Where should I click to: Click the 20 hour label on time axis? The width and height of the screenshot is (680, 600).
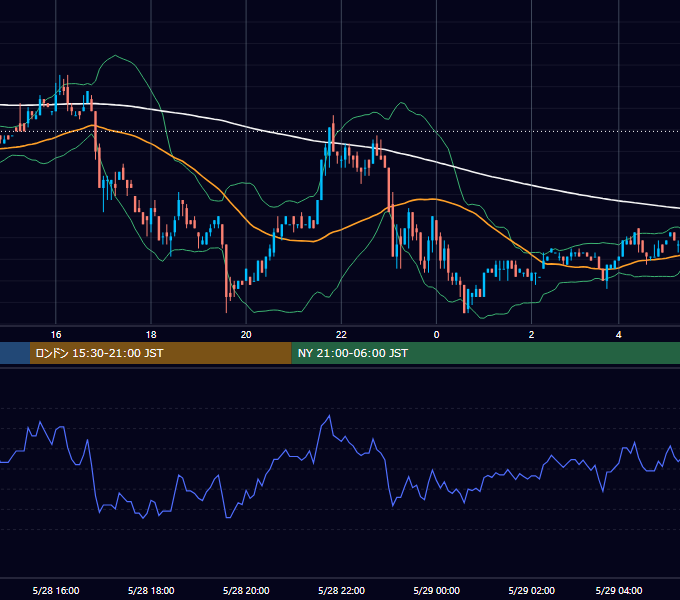[x=246, y=335]
